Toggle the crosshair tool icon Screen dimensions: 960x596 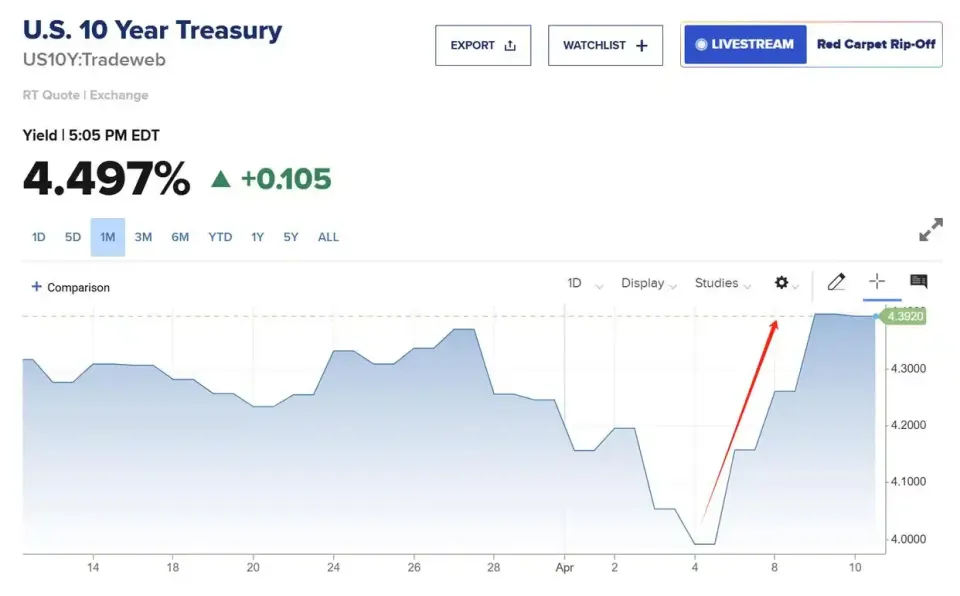point(877,281)
